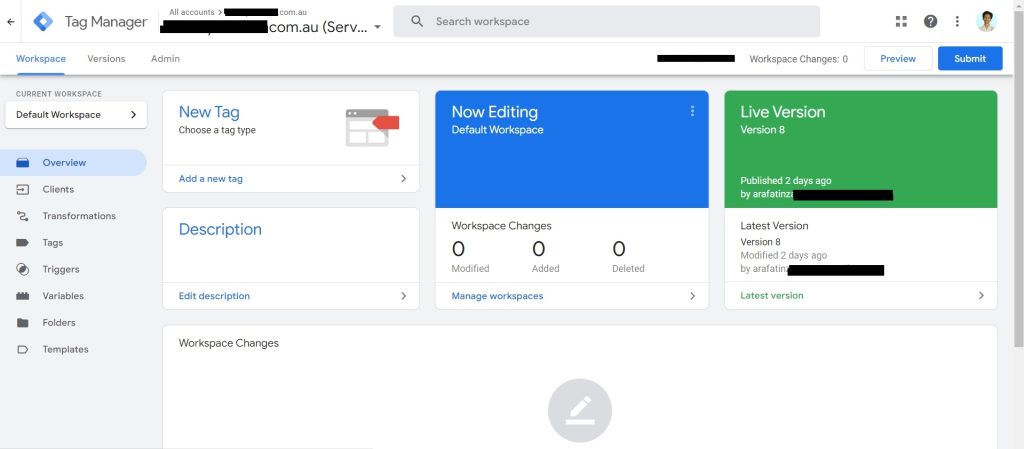This screenshot has width=1024, height=449.
Task: Open the top bar more options
Action: tap(957, 22)
